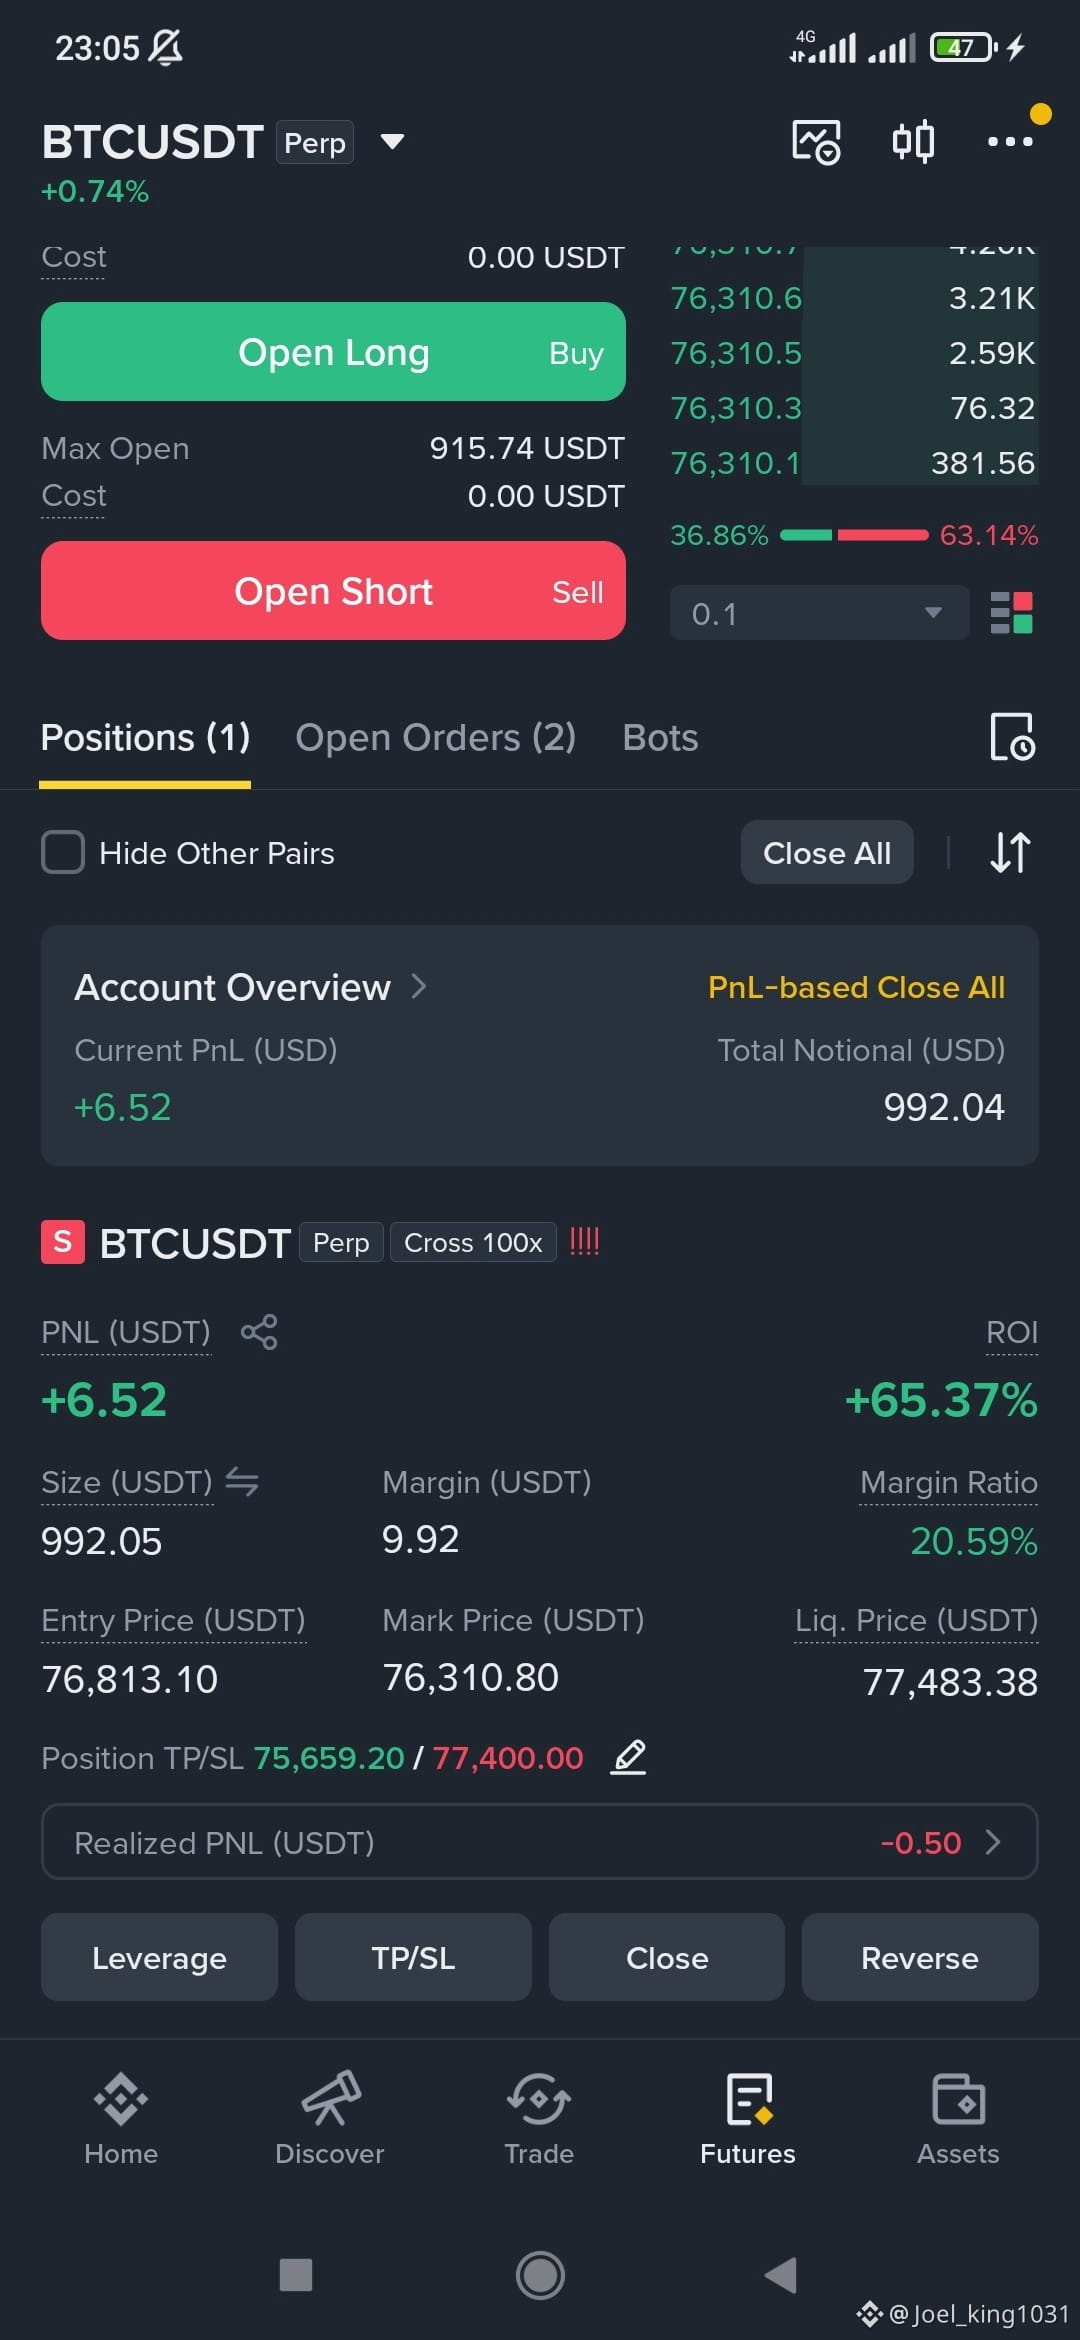
Task: Open the candlestick chart icon
Action: 913,141
